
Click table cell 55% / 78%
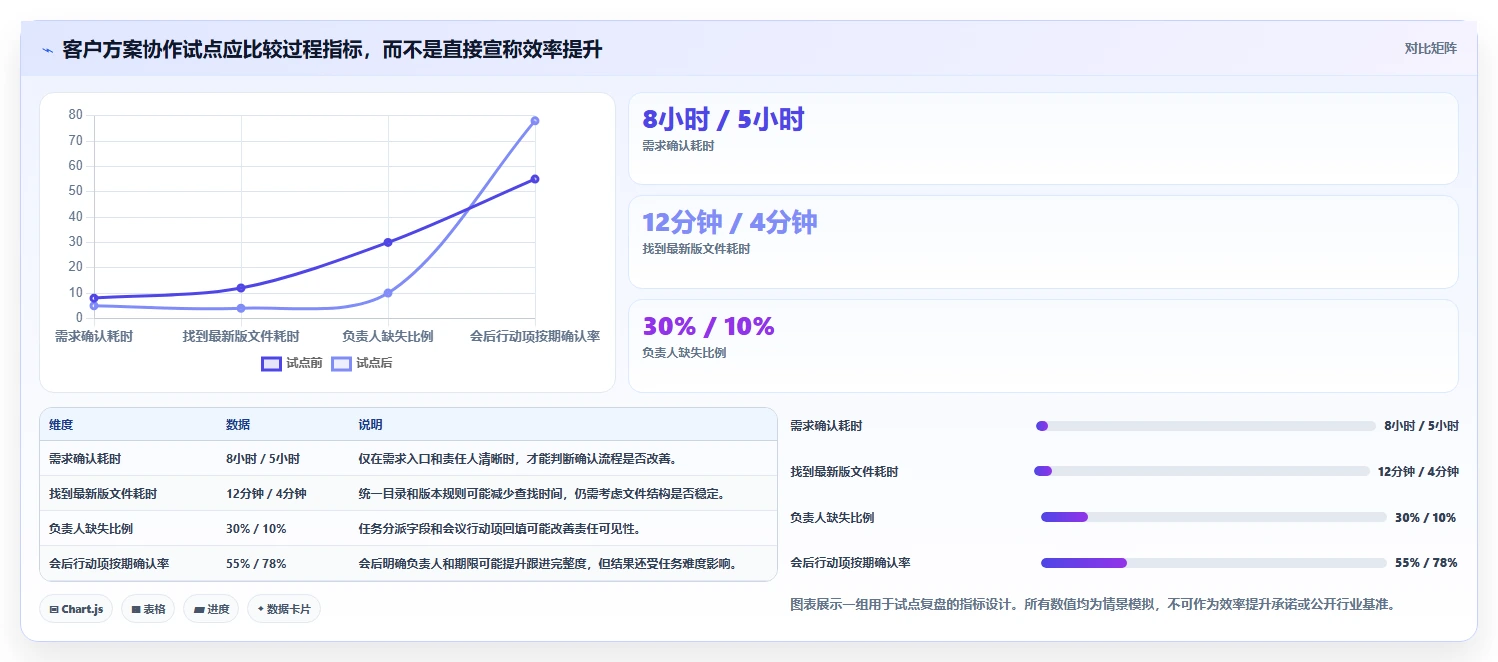click(x=256, y=564)
